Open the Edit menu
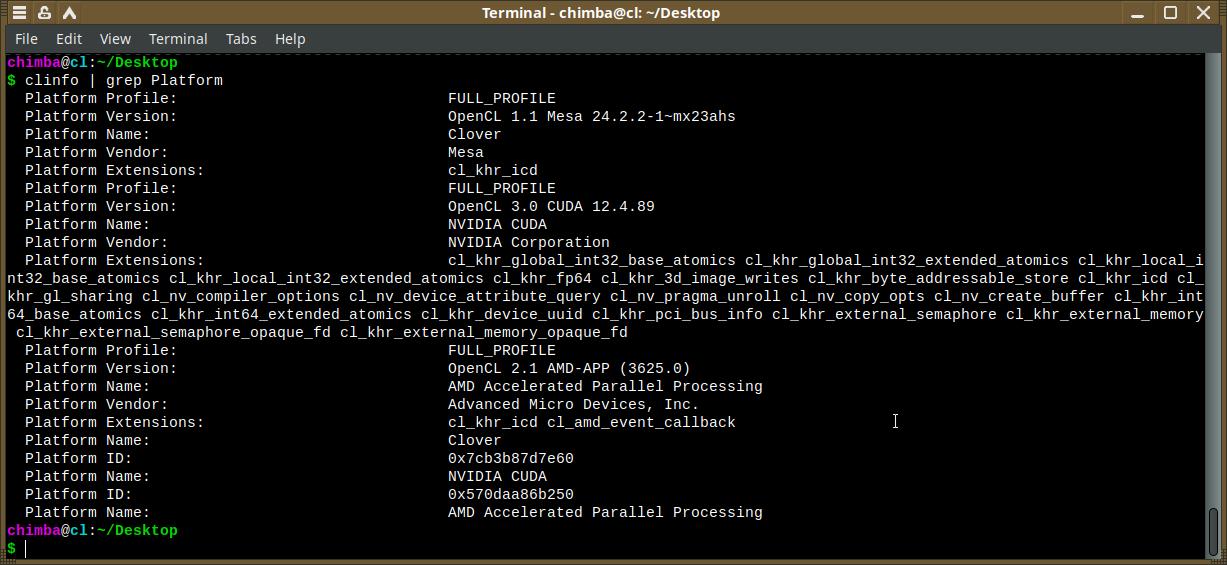1227x565 pixels. [x=69, y=39]
